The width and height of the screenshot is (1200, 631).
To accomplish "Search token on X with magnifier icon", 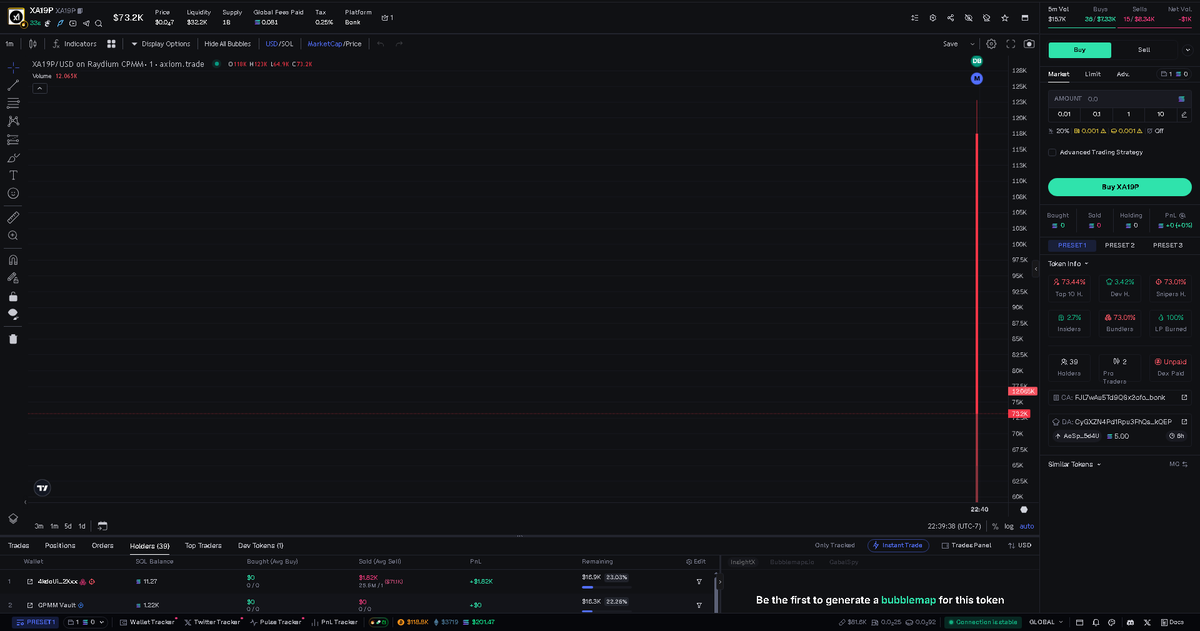I will (98, 23).
